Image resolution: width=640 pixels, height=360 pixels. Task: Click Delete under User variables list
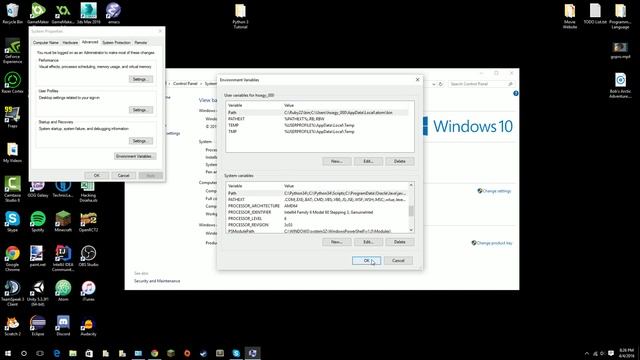[400, 161]
